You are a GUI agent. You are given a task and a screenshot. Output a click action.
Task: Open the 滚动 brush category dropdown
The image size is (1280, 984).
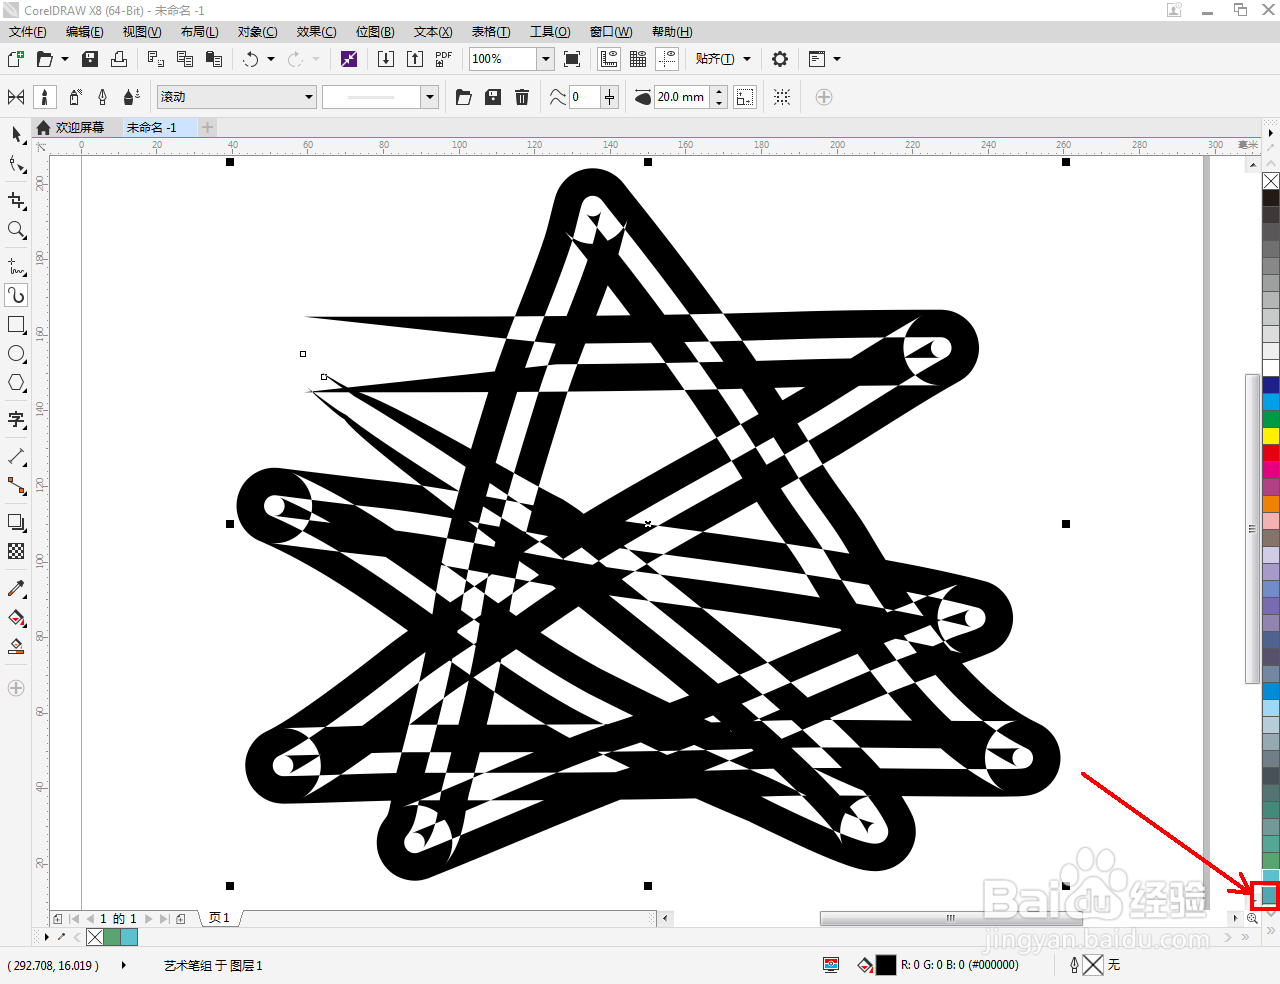pyautogui.click(x=237, y=97)
